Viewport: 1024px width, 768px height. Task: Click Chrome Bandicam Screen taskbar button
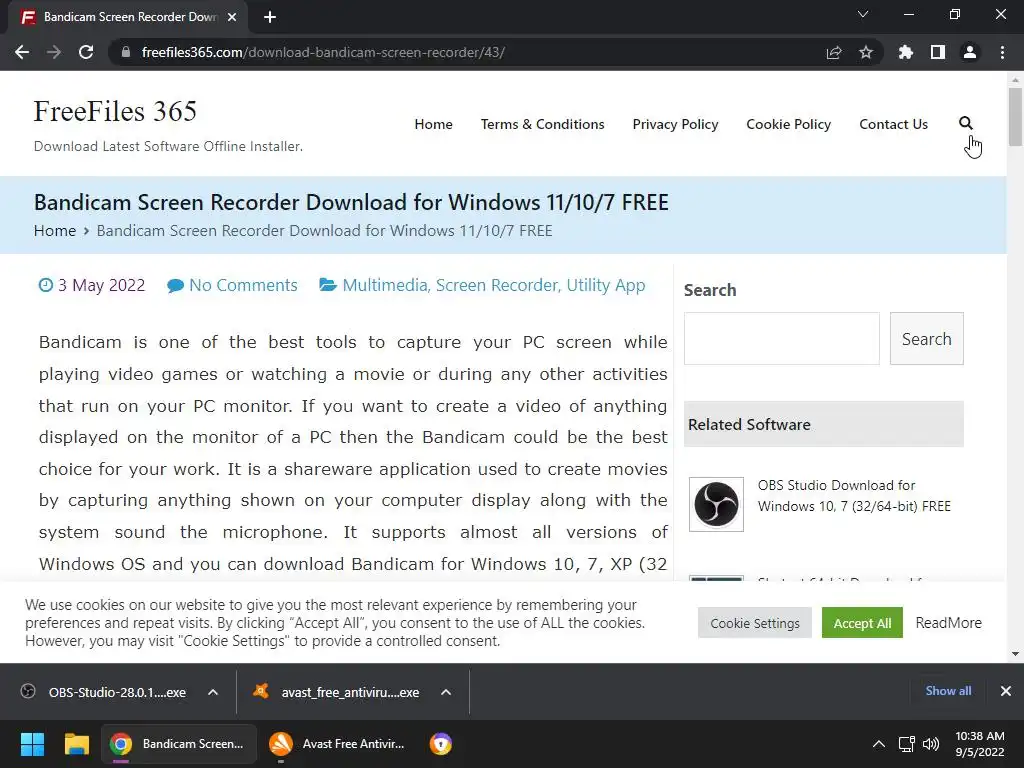pyautogui.click(x=178, y=744)
